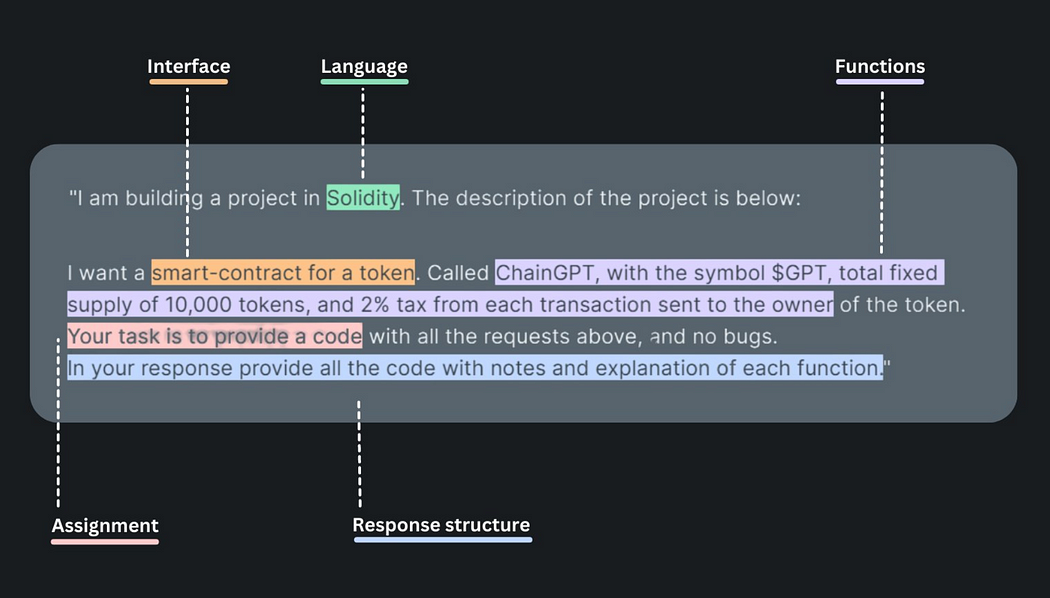Viewport: 1050px width, 598px height.
Task: Click the text 'I am building a project in'
Action: pyautogui.click(x=198, y=198)
